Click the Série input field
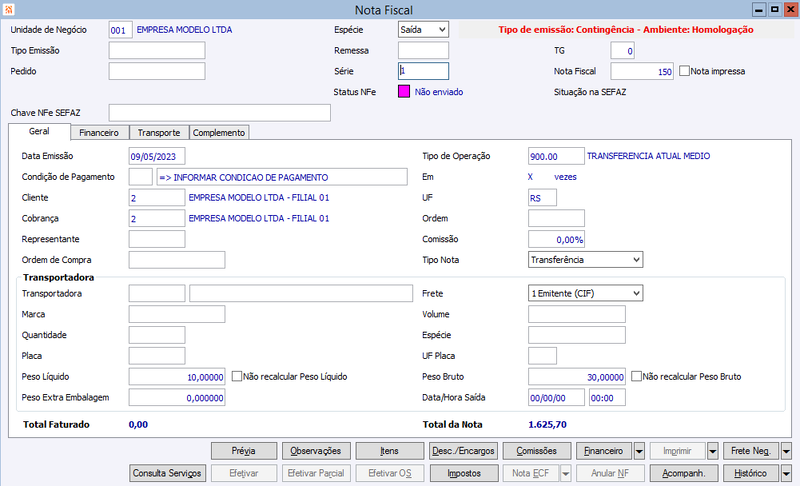 pos(423,71)
